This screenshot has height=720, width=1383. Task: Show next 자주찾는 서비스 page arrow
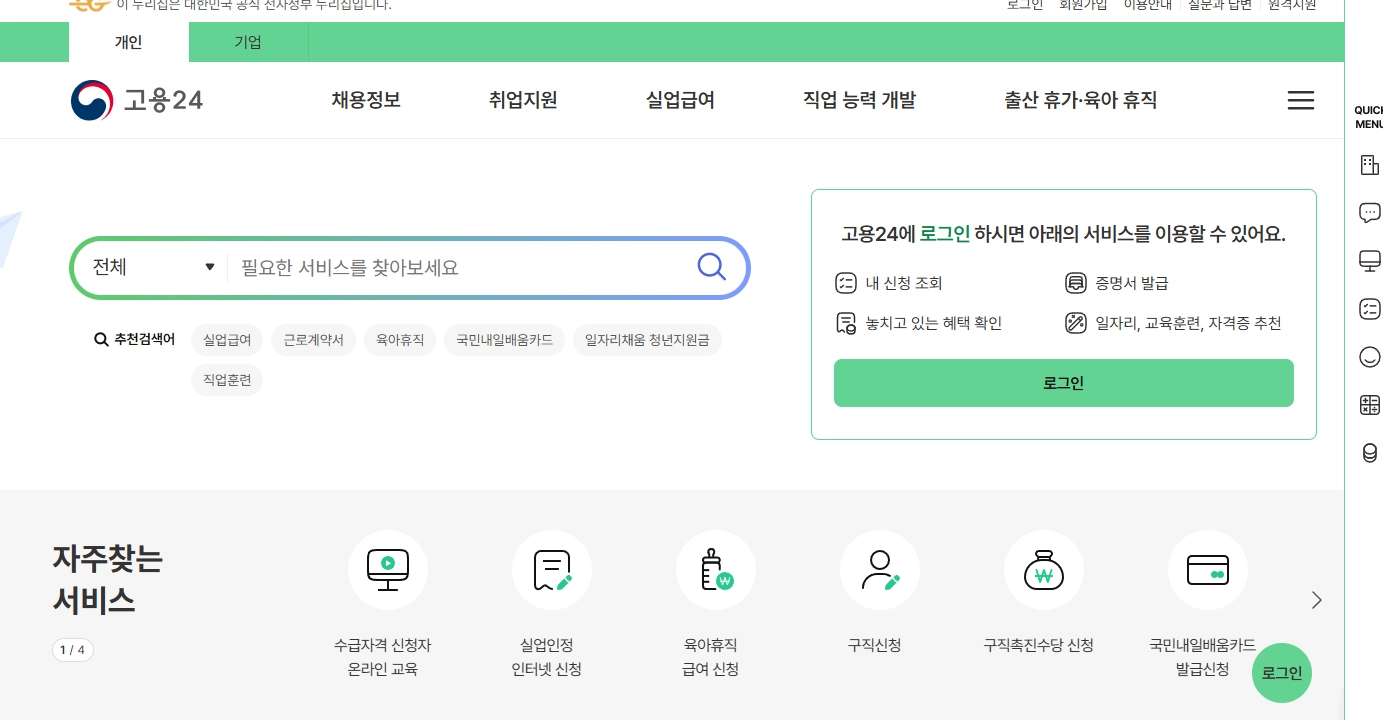1316,600
